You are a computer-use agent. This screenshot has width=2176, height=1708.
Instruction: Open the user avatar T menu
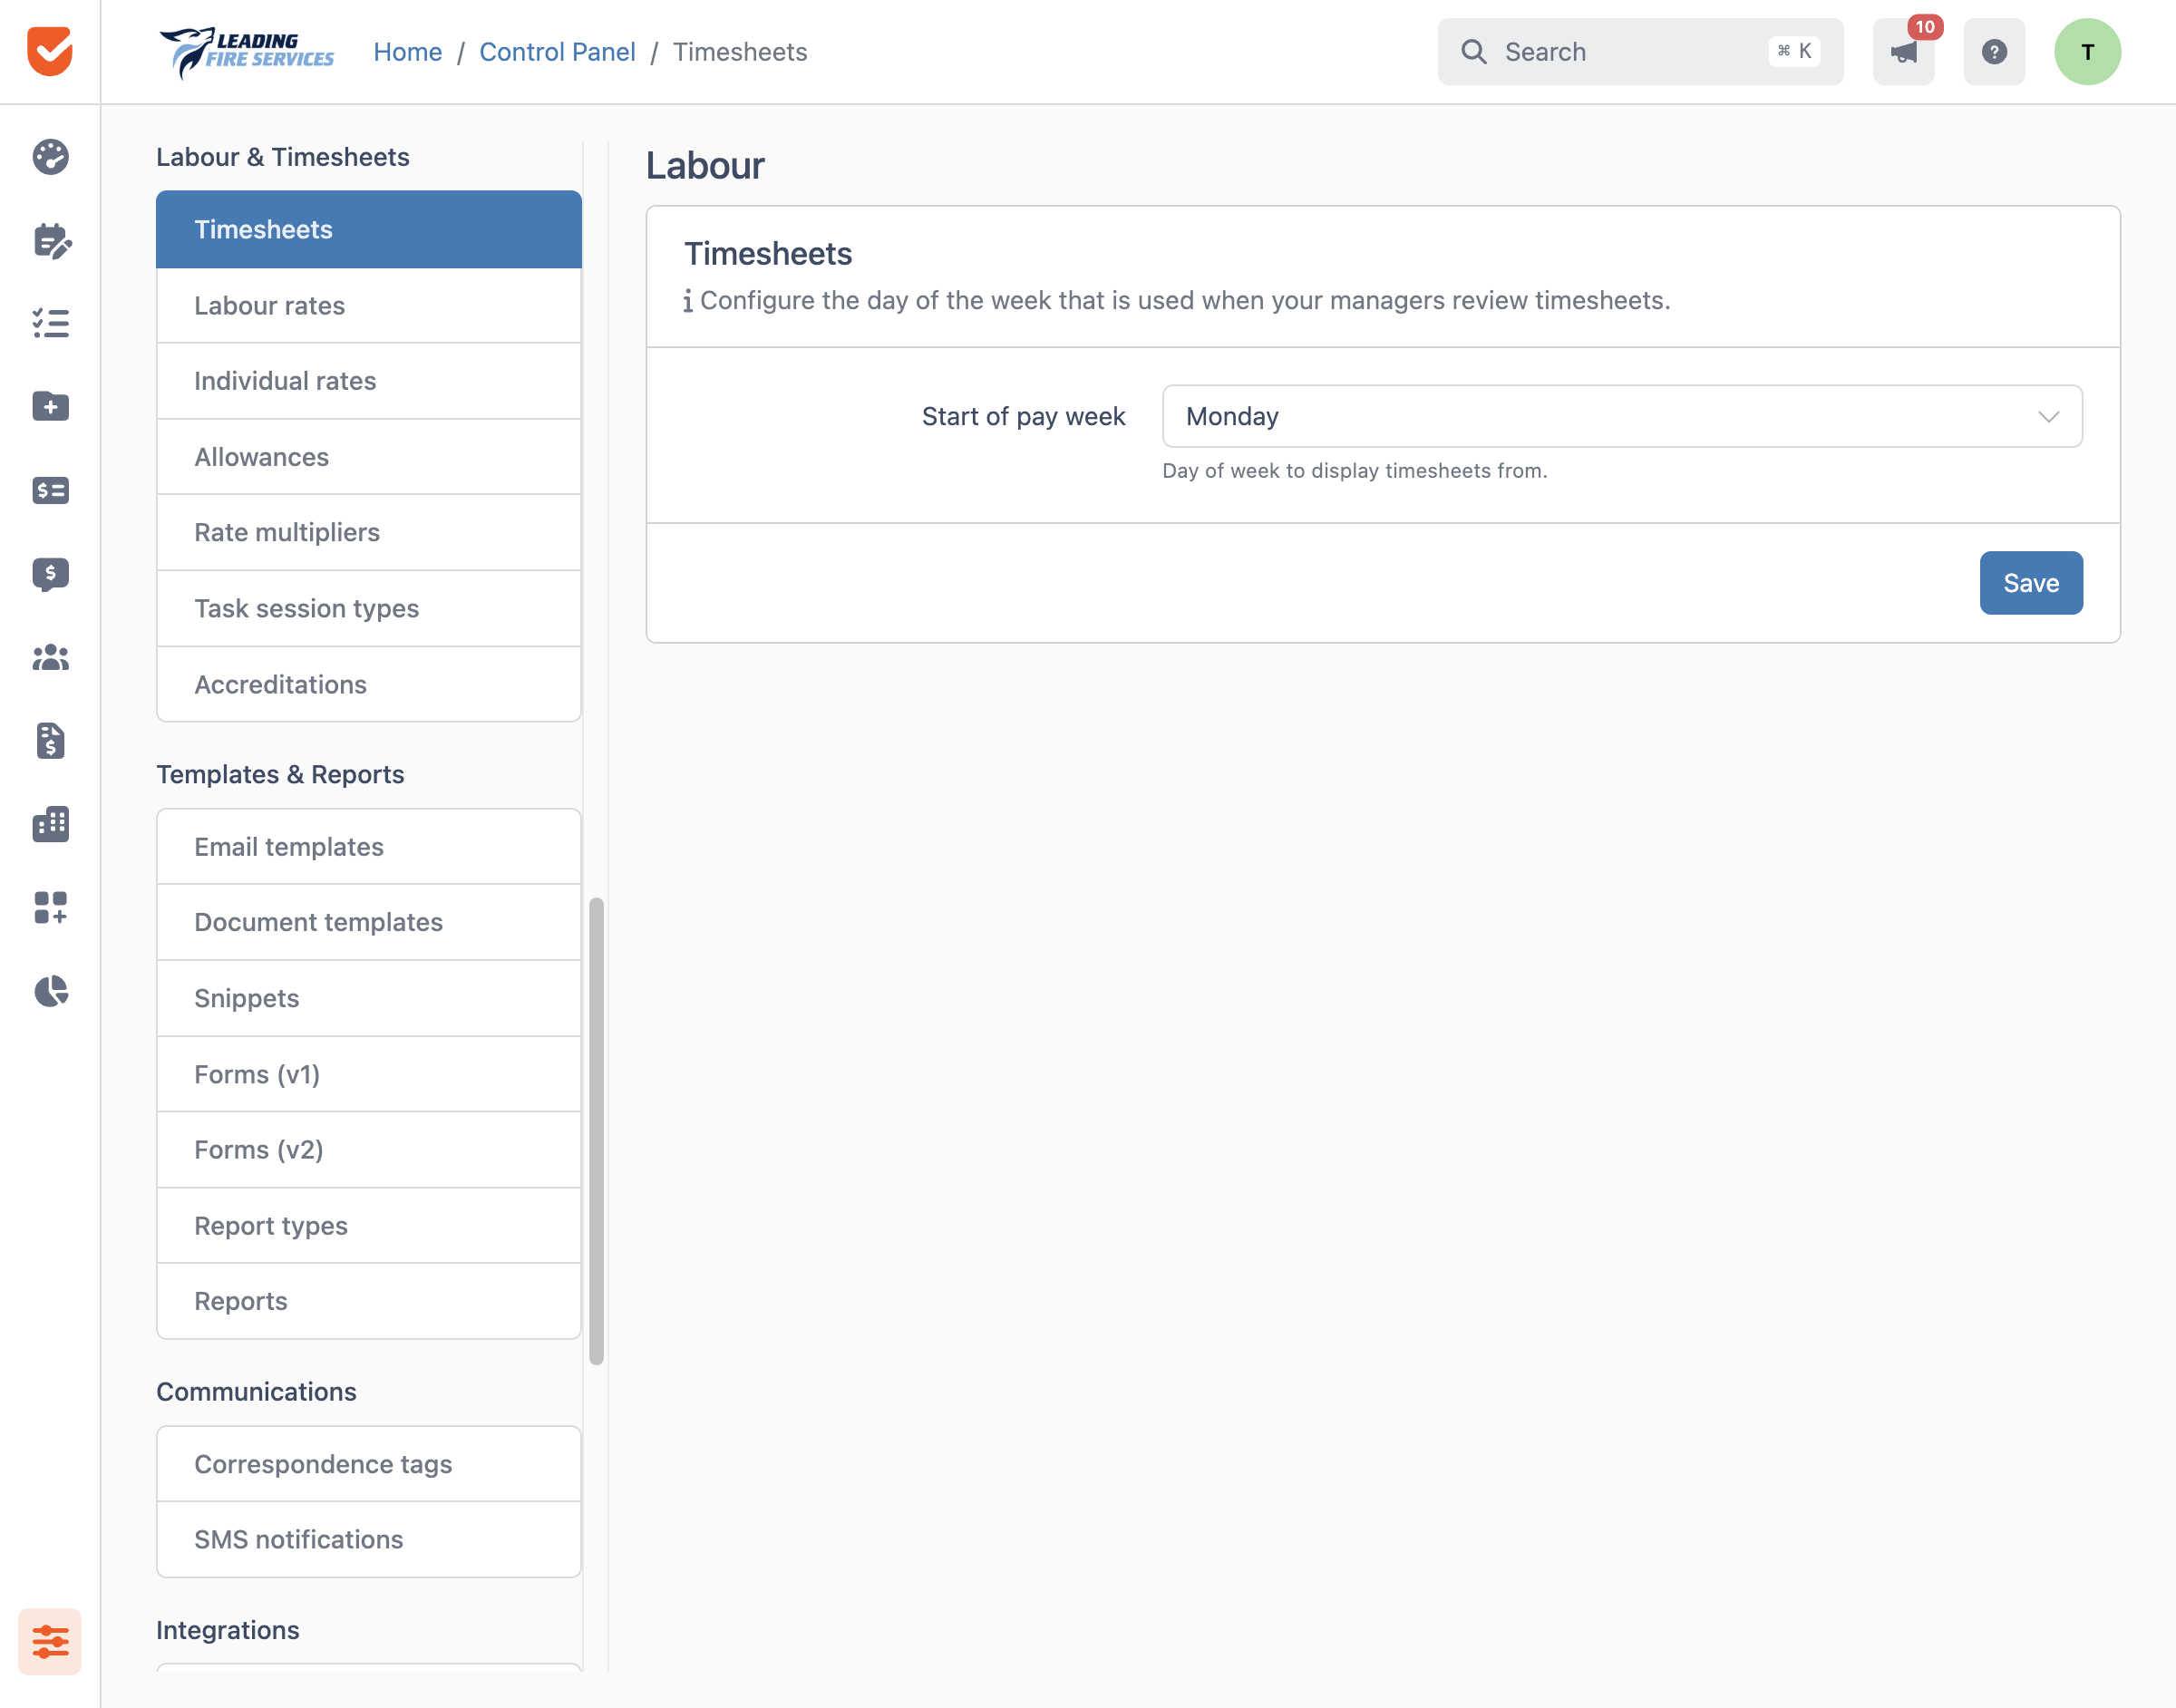2088,51
